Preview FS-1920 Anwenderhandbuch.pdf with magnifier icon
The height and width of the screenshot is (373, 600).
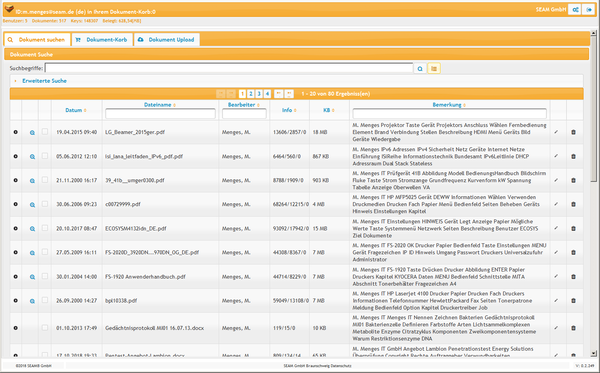[x=32, y=277]
